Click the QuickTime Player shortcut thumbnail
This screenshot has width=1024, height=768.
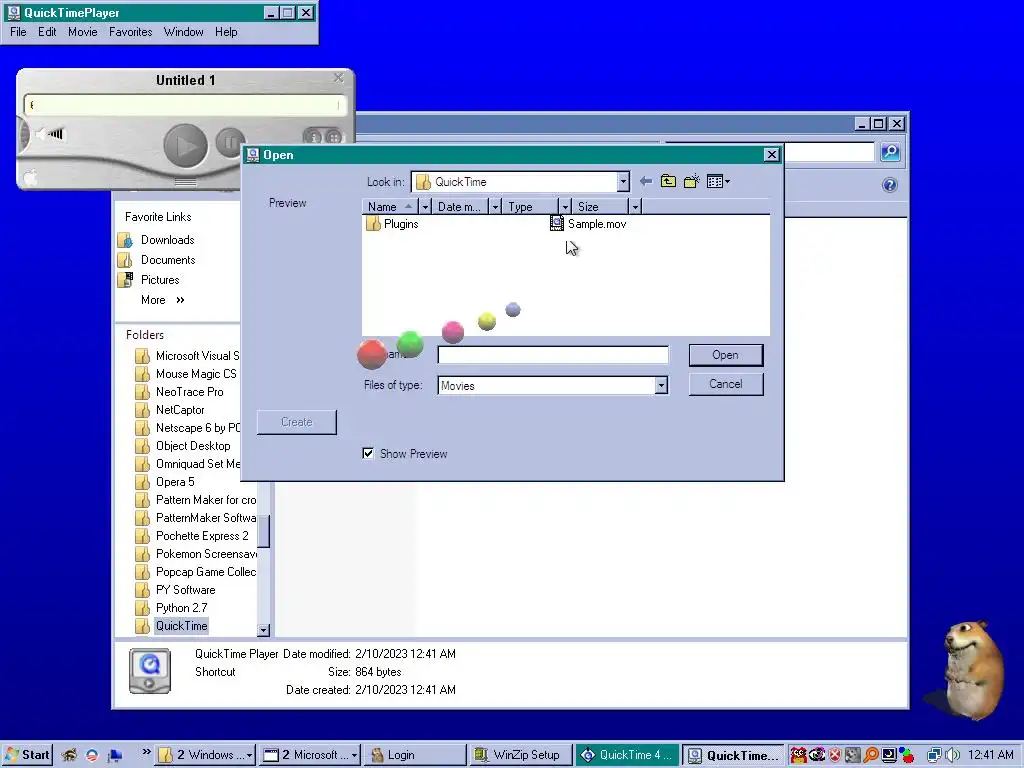click(x=150, y=671)
